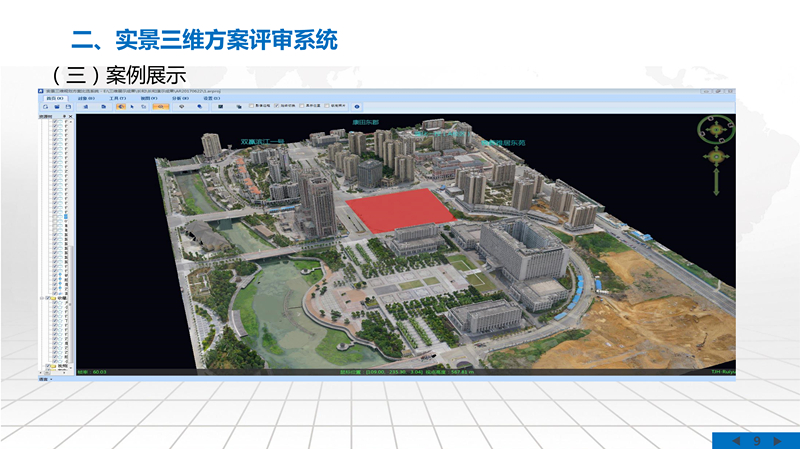Go to the next slide with the right arrow
The width and height of the screenshot is (800, 449).
click(777, 441)
